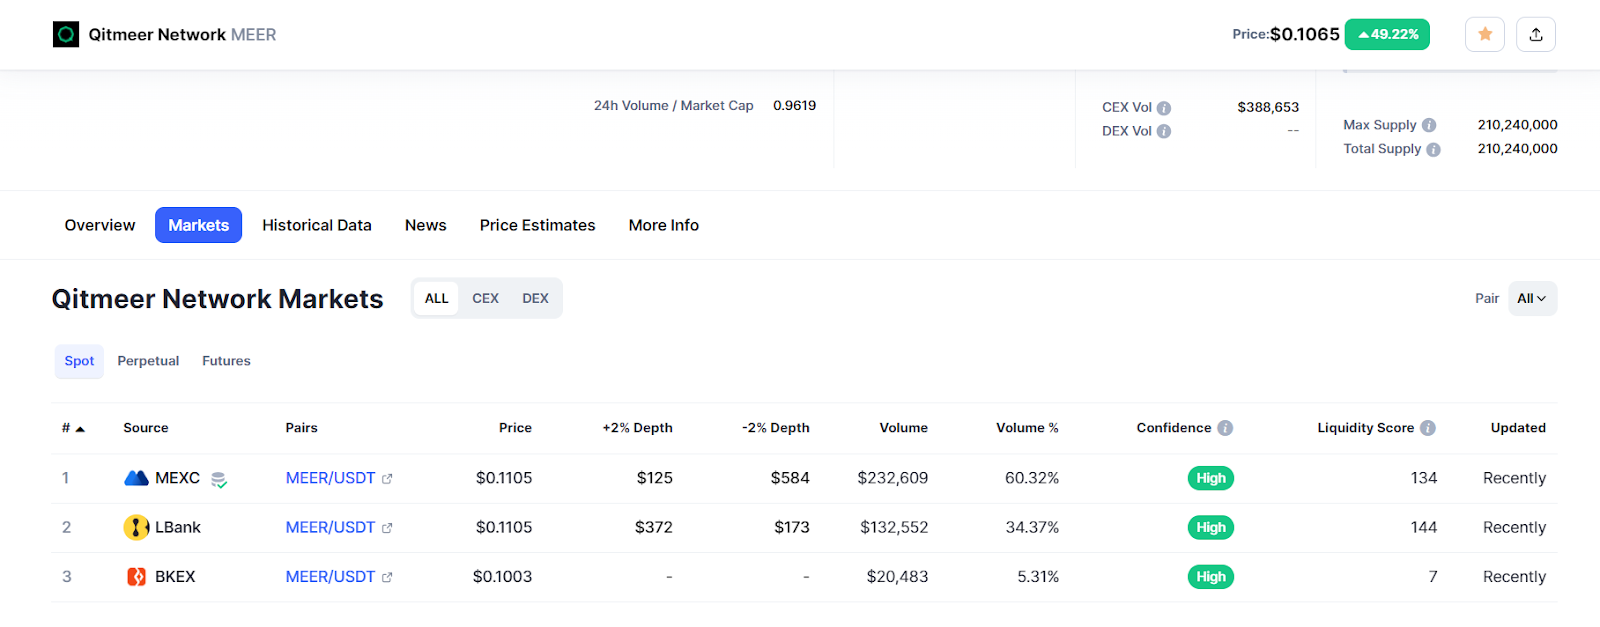Click DEX Vol info icon
Screen dimensions: 1600x627
tap(1164, 131)
